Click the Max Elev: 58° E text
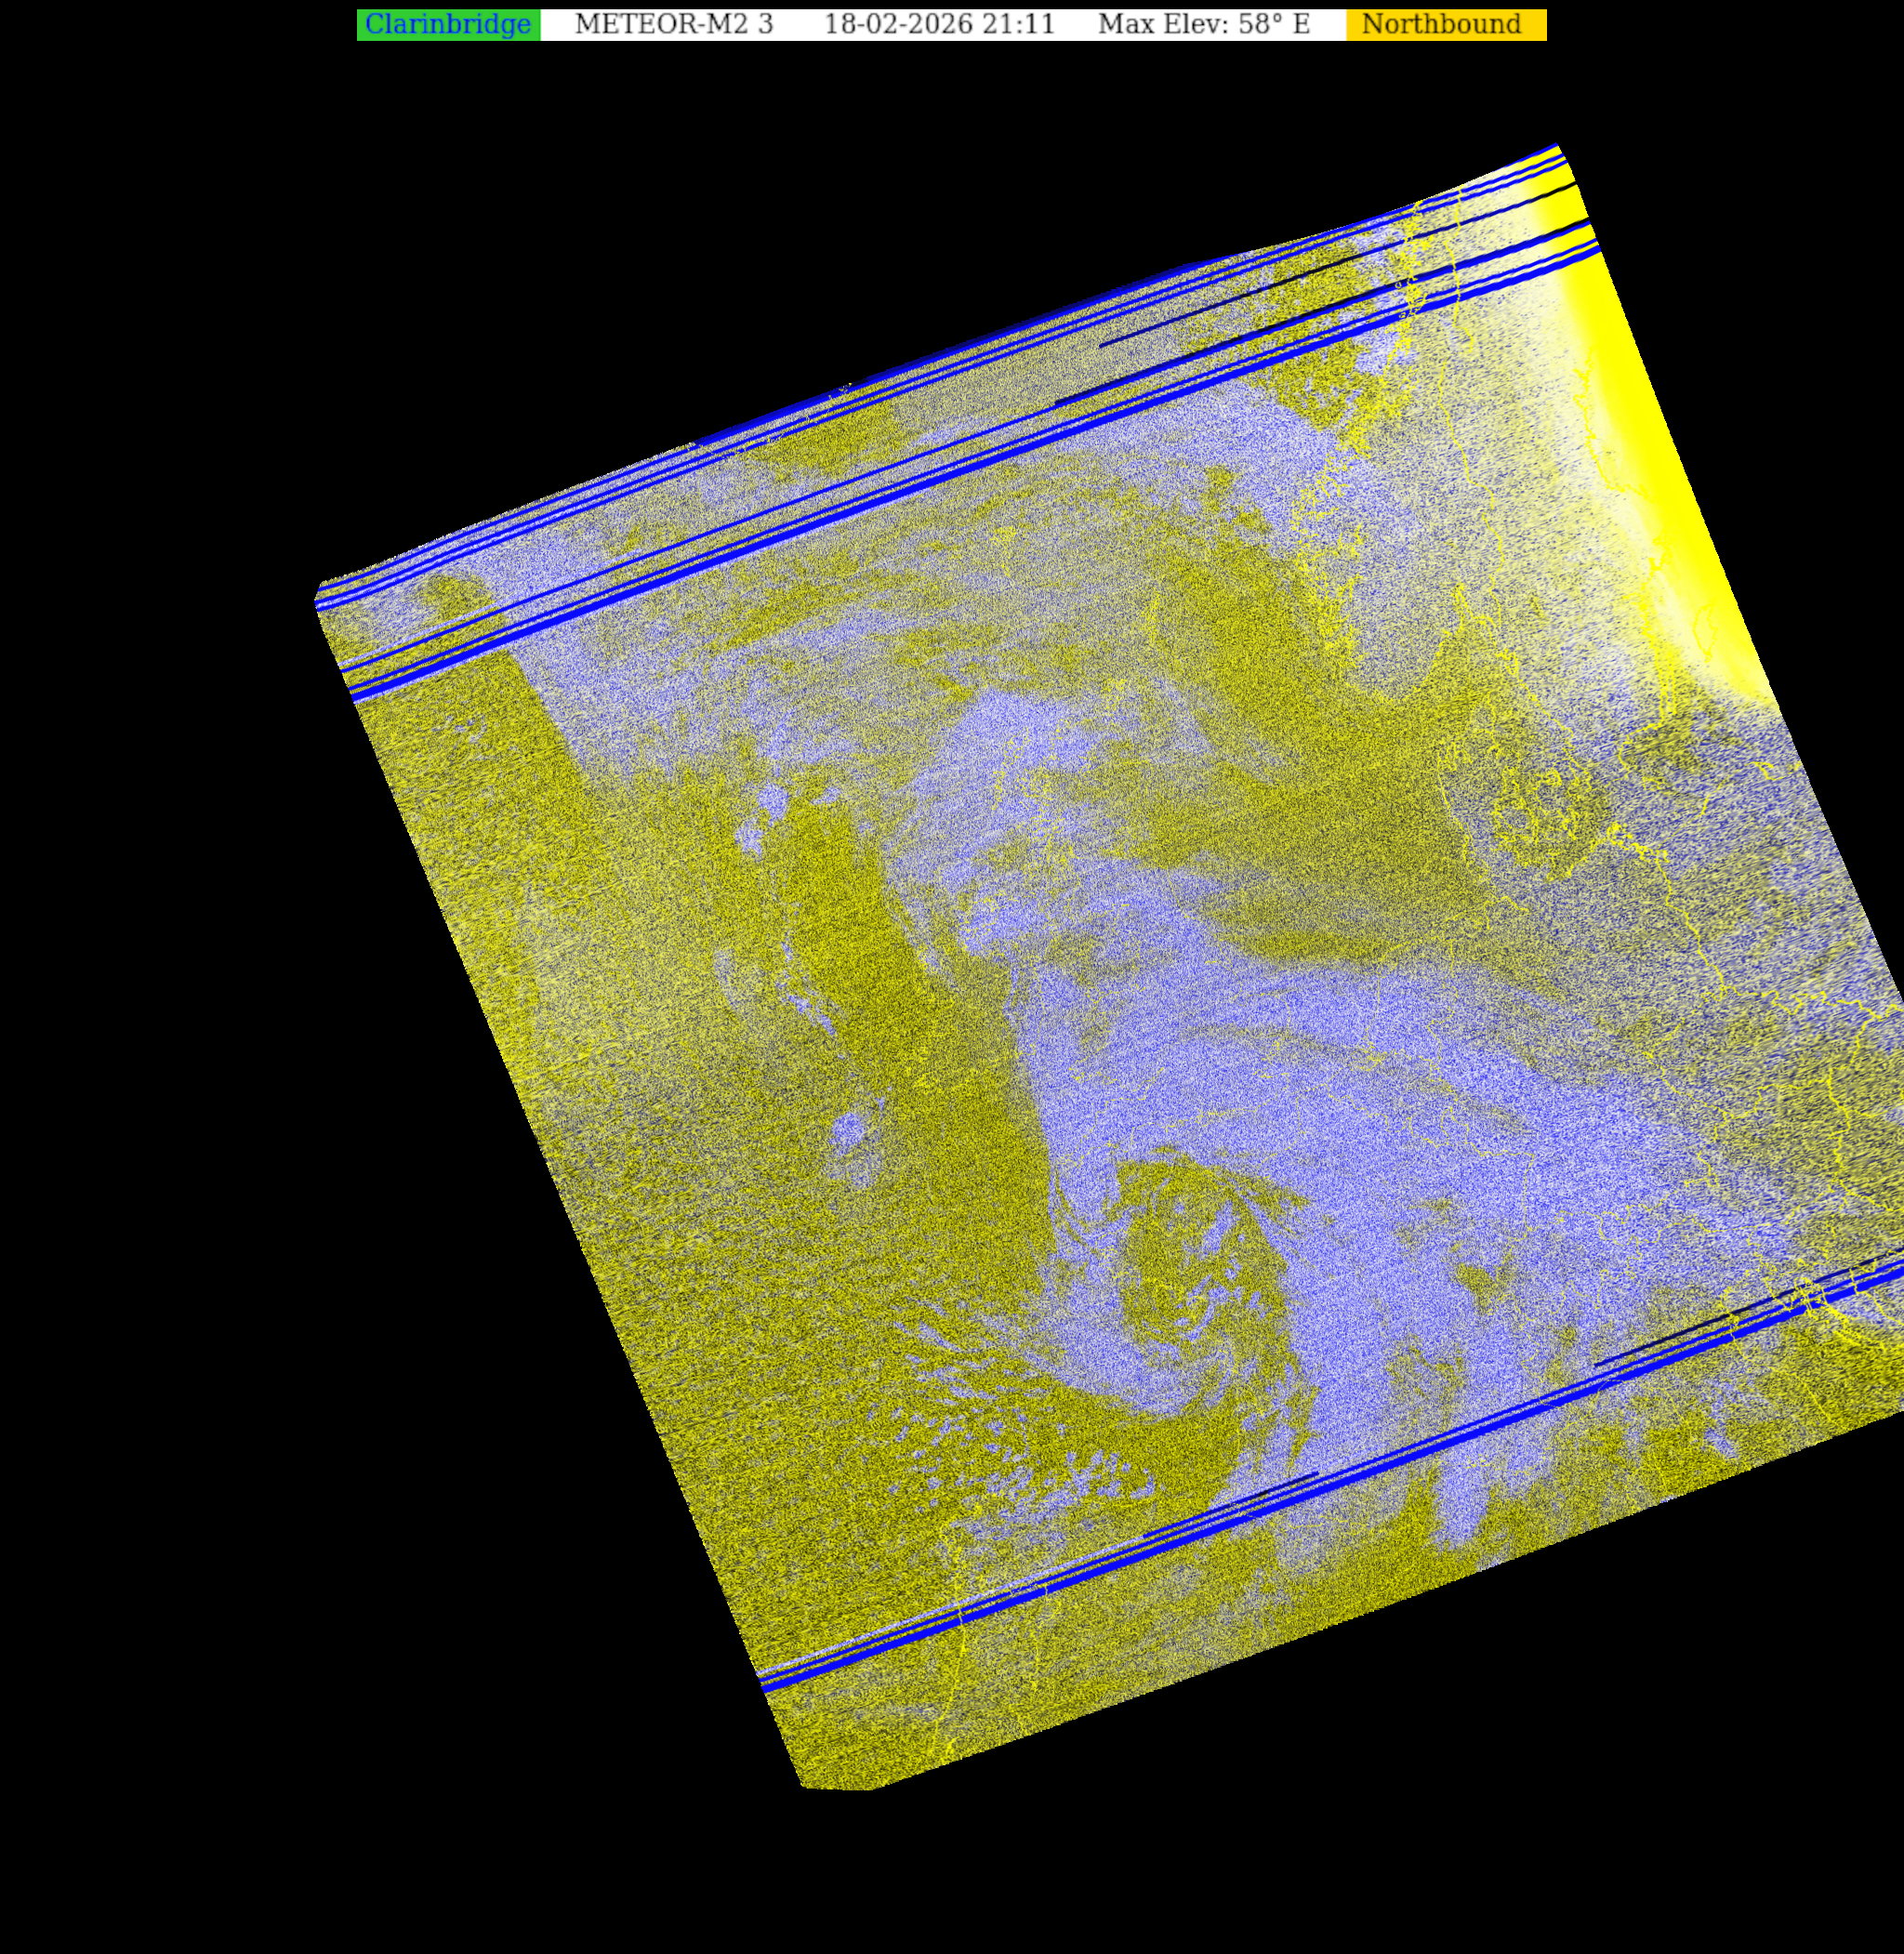This screenshot has width=1904, height=1954. tap(1203, 25)
